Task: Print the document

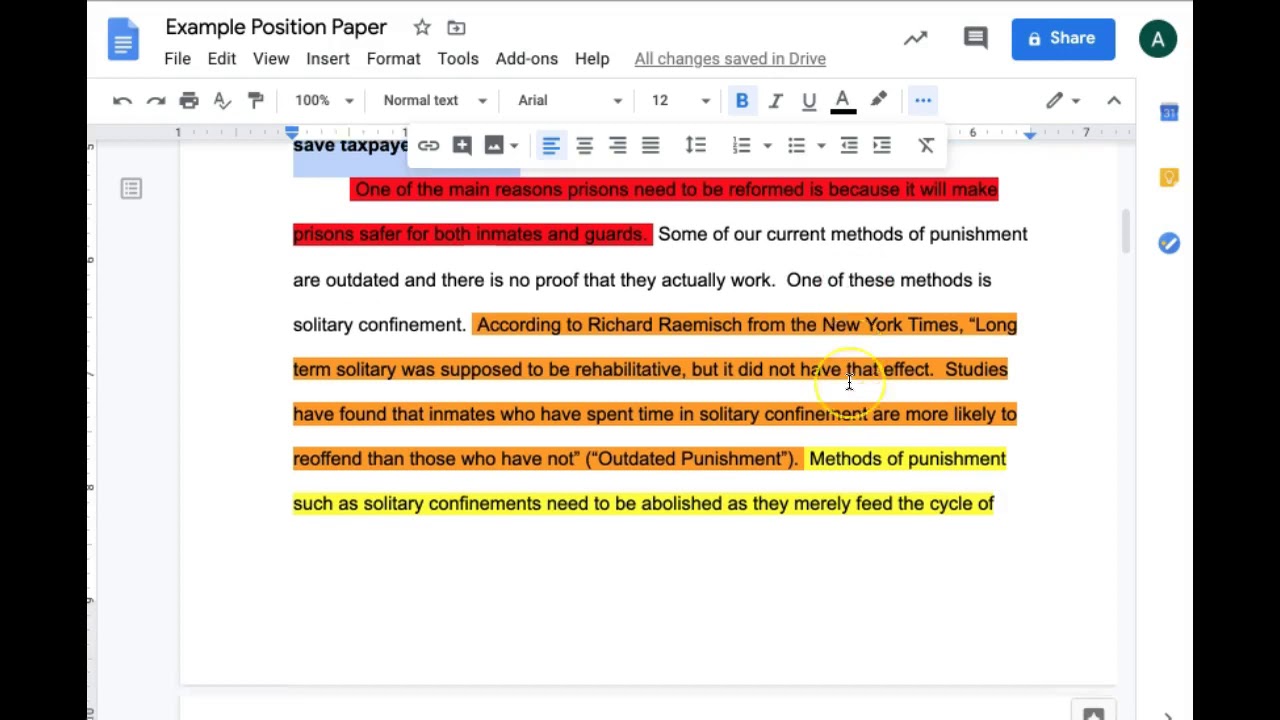Action: [x=189, y=100]
